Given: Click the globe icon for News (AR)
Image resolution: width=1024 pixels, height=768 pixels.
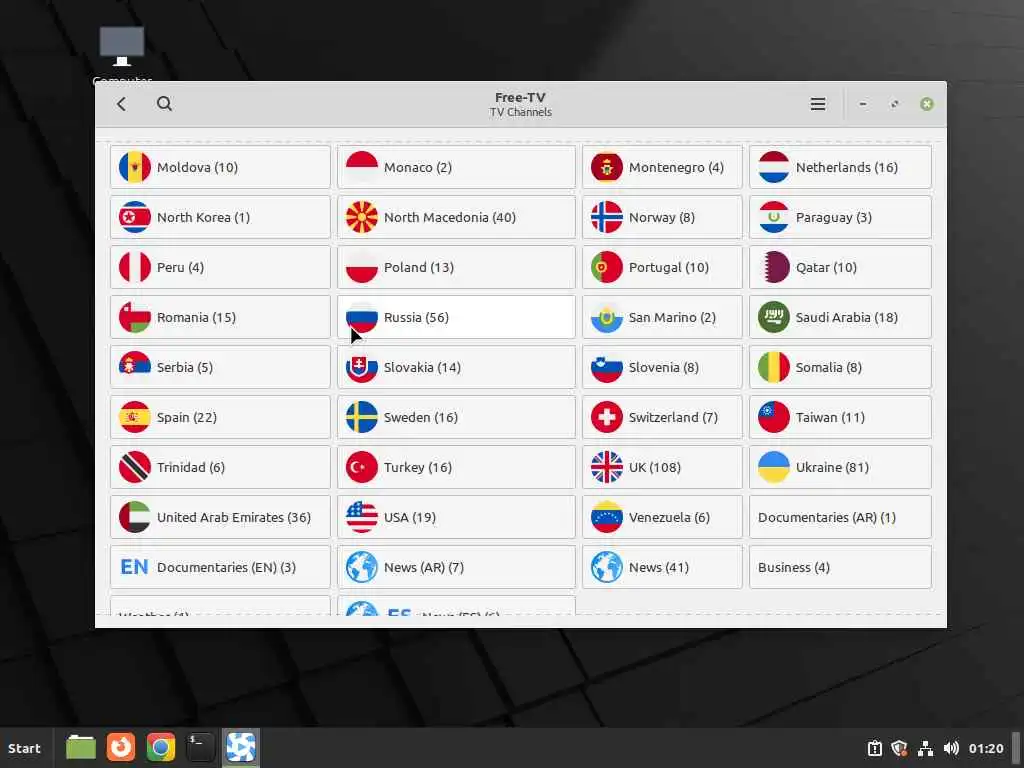Looking at the screenshot, I should tap(362, 567).
